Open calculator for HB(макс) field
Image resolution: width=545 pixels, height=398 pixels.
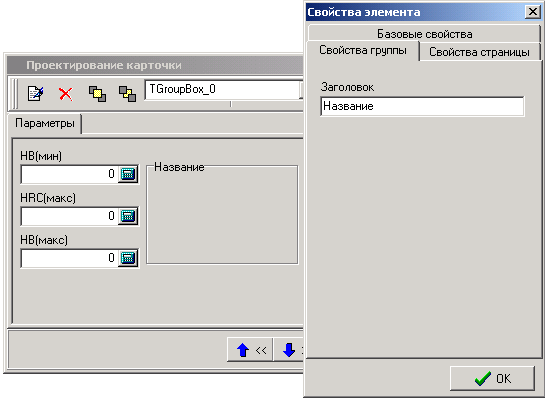point(128,258)
